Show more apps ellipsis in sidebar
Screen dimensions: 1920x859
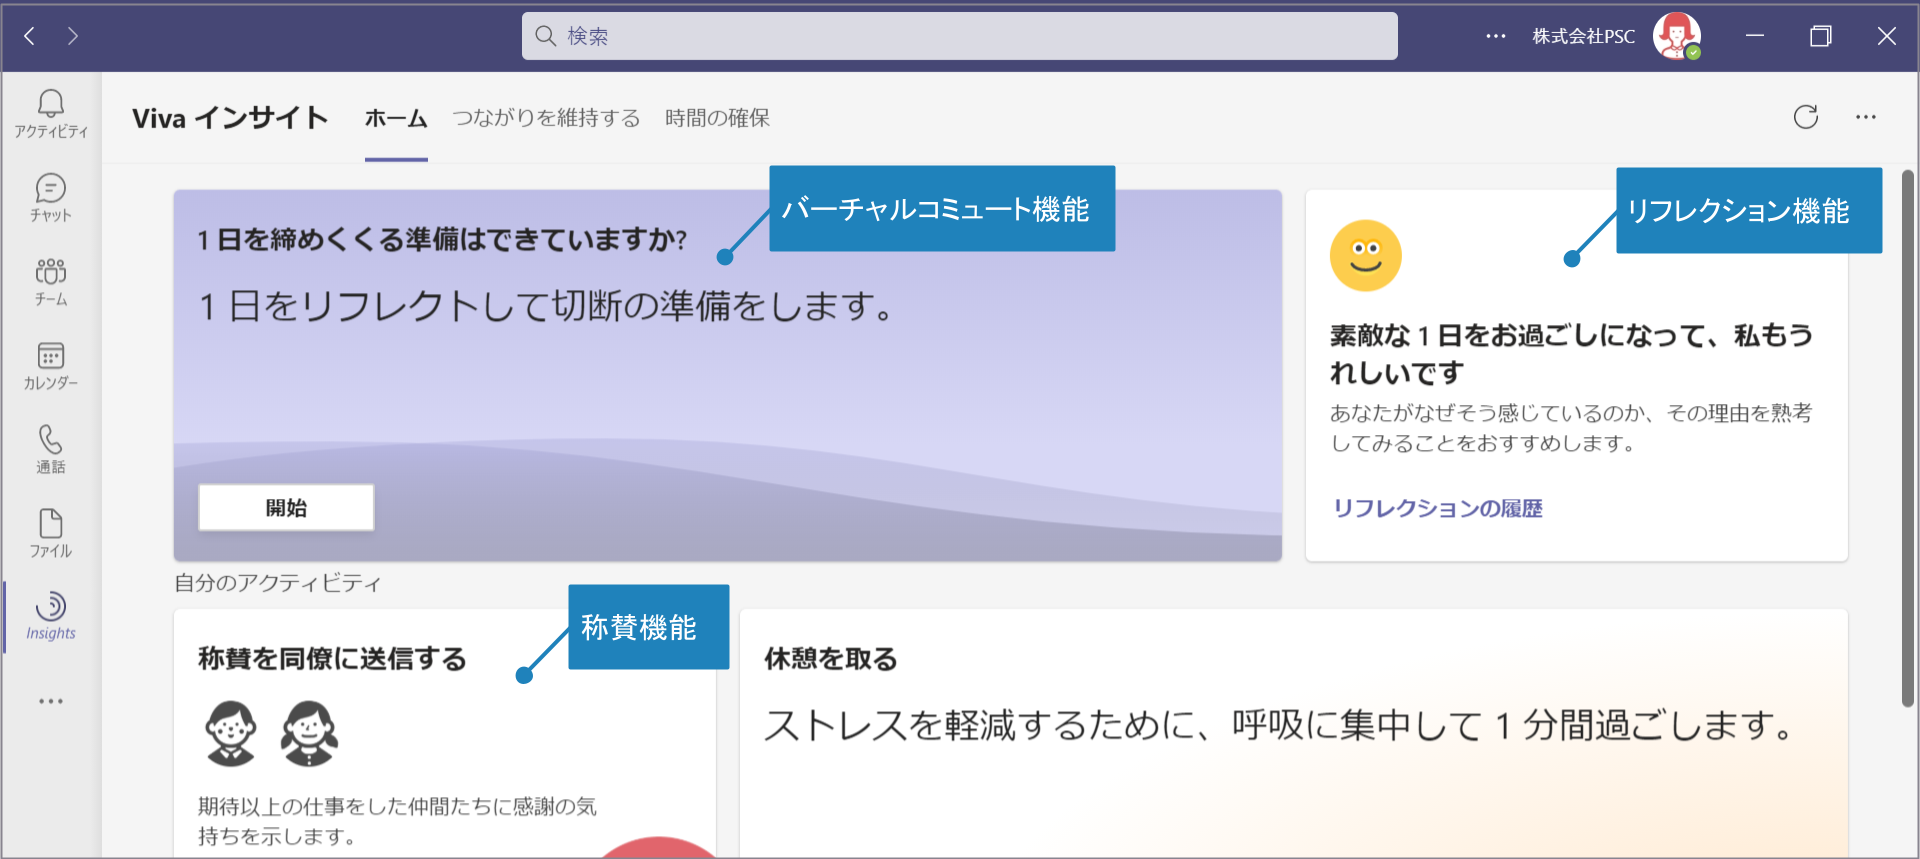51,701
